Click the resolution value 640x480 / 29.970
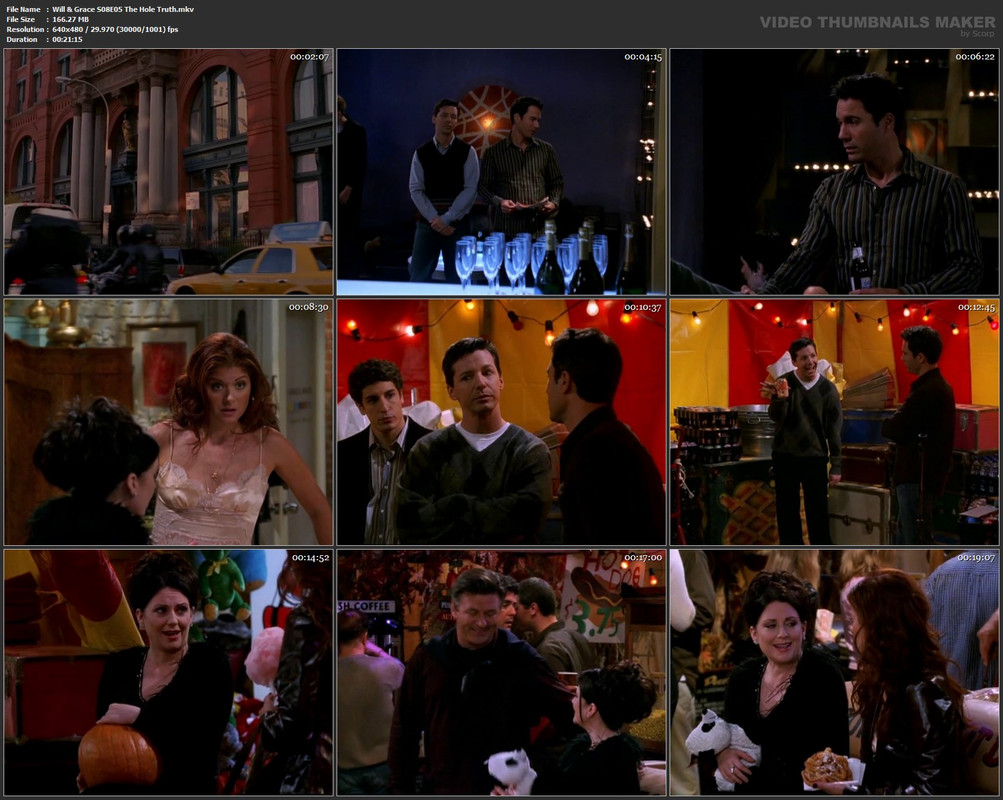The width and height of the screenshot is (1003, 800). [x=115, y=29]
